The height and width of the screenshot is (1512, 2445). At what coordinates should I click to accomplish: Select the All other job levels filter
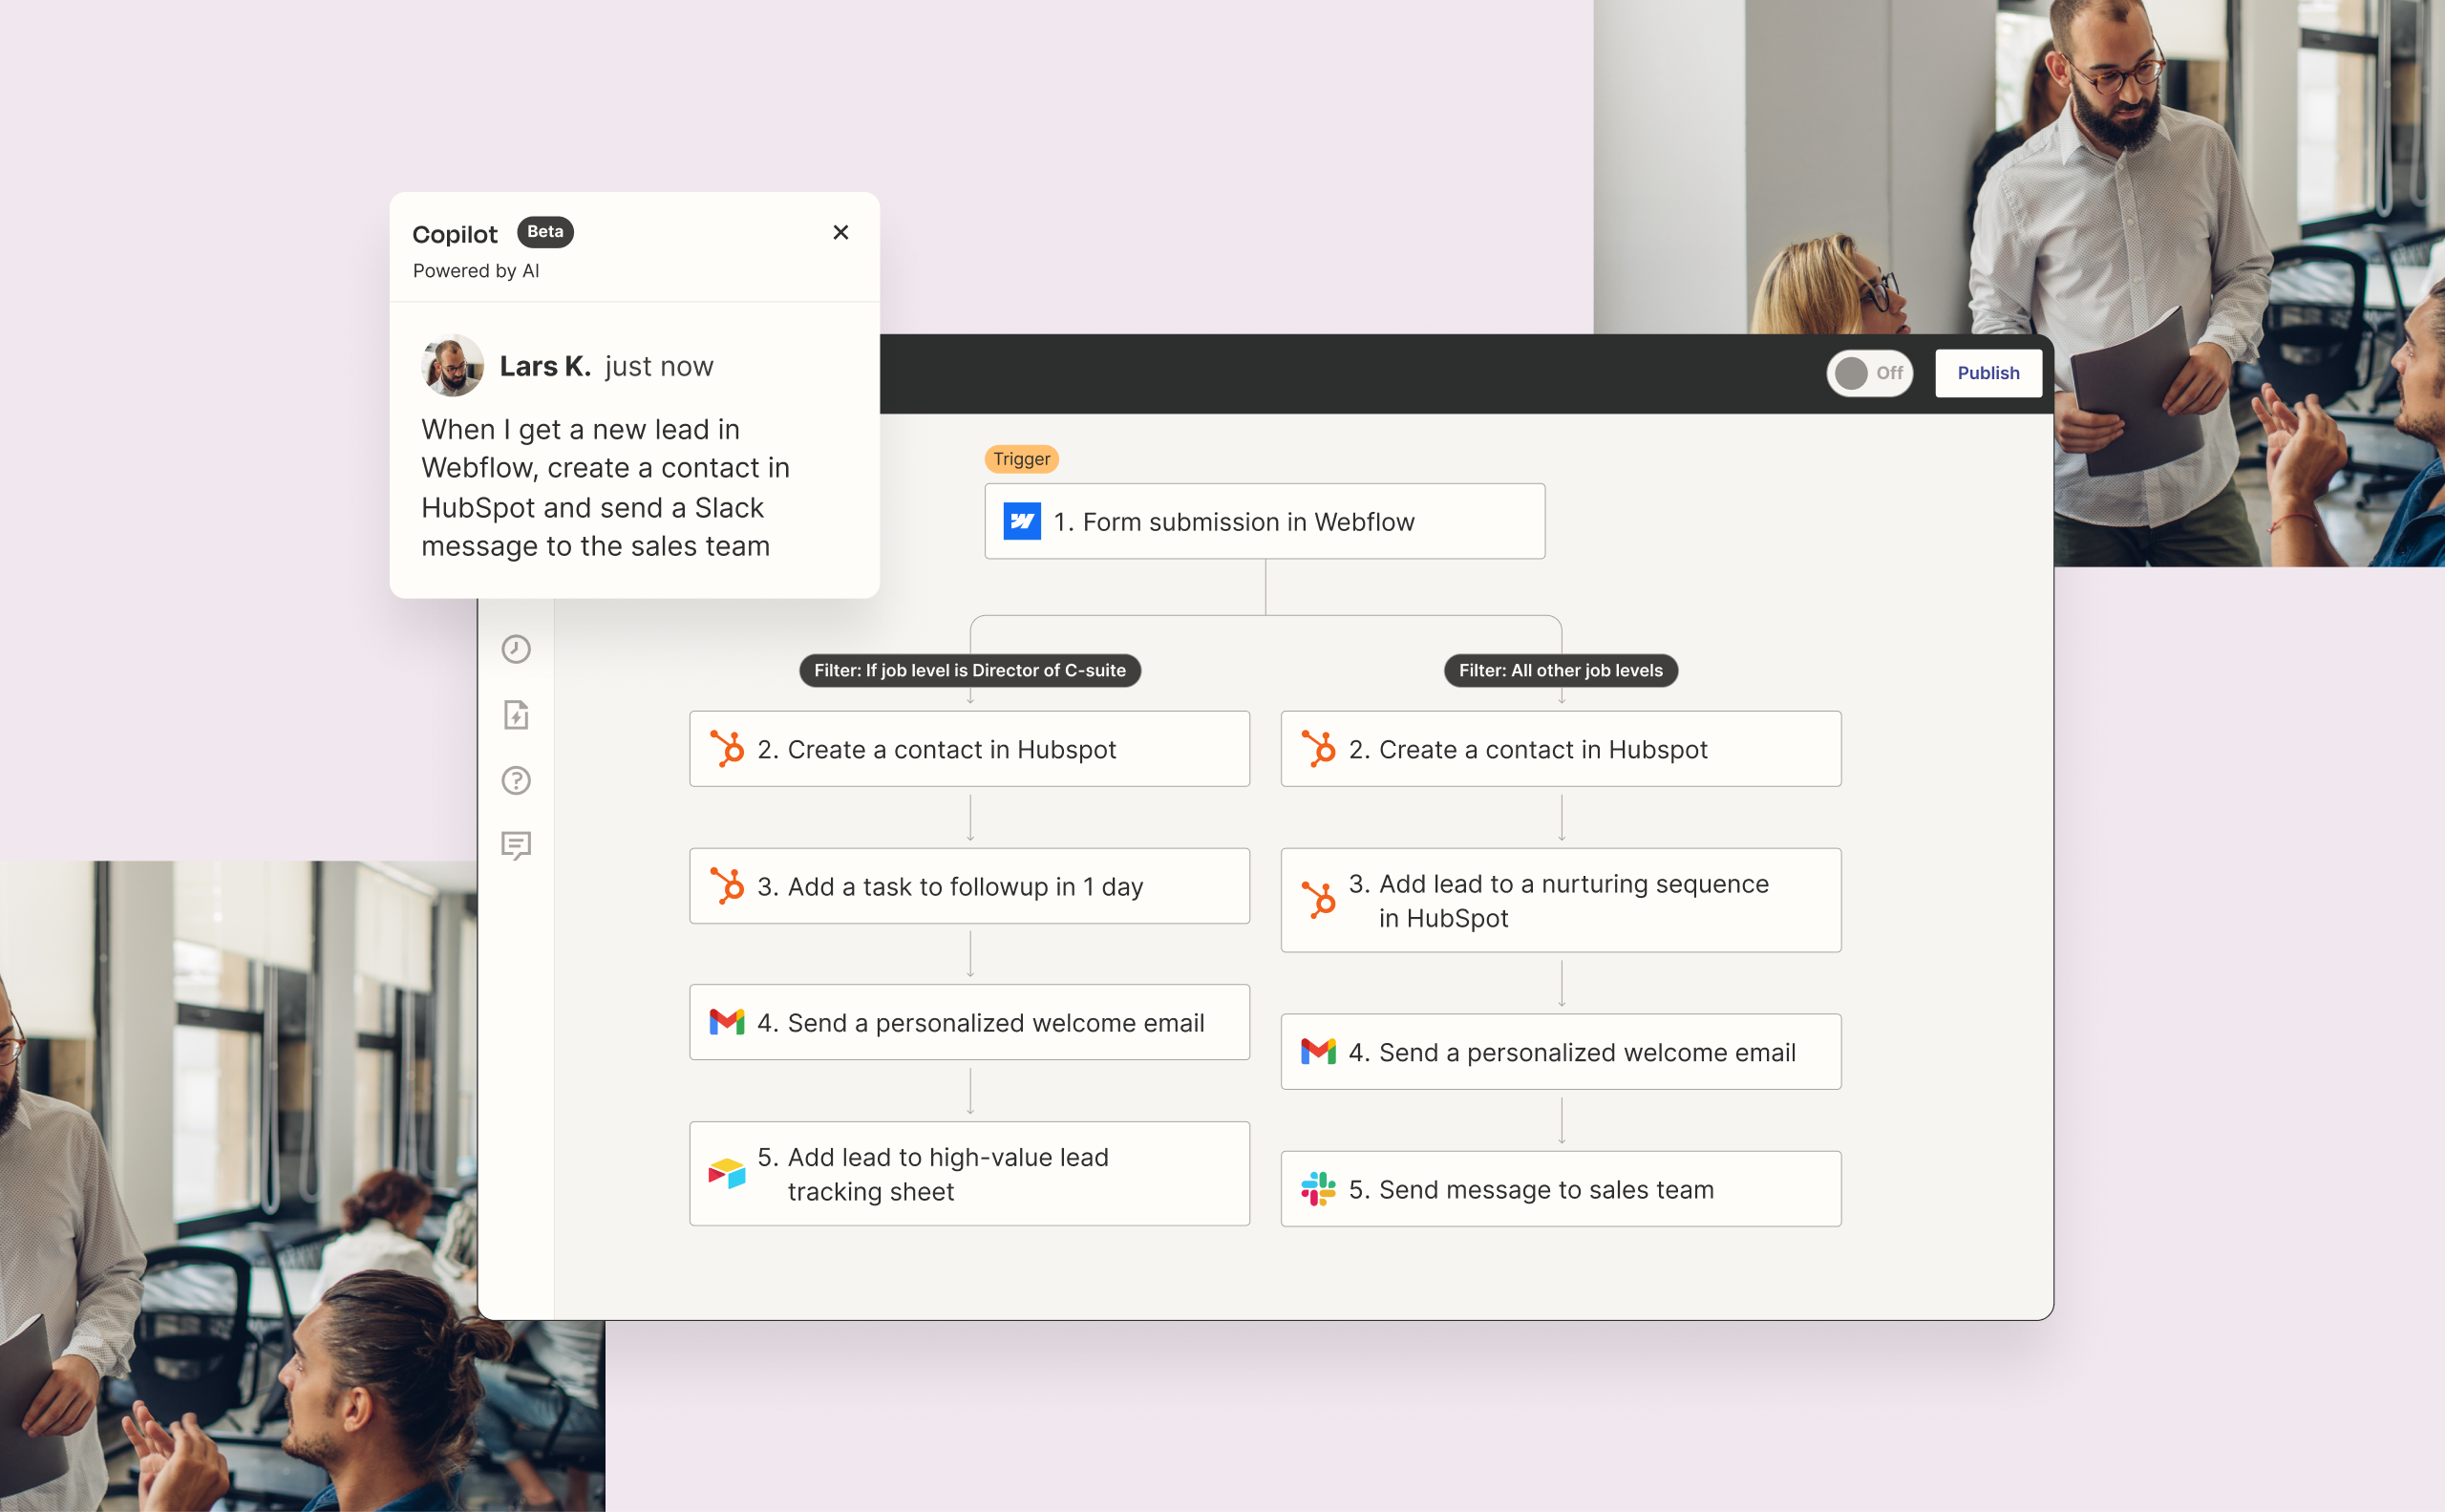(x=1560, y=670)
